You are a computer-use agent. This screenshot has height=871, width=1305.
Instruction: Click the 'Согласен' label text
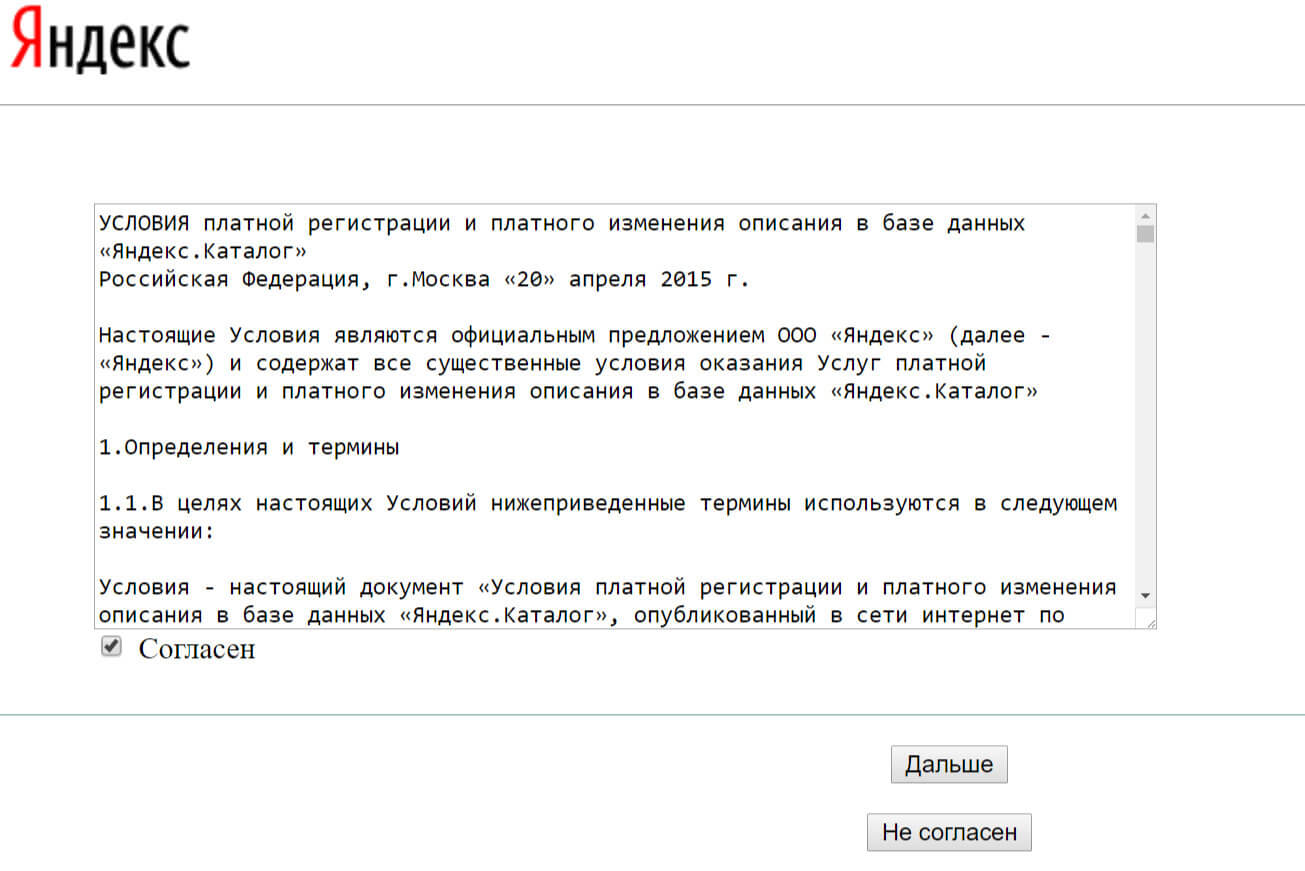(x=197, y=649)
